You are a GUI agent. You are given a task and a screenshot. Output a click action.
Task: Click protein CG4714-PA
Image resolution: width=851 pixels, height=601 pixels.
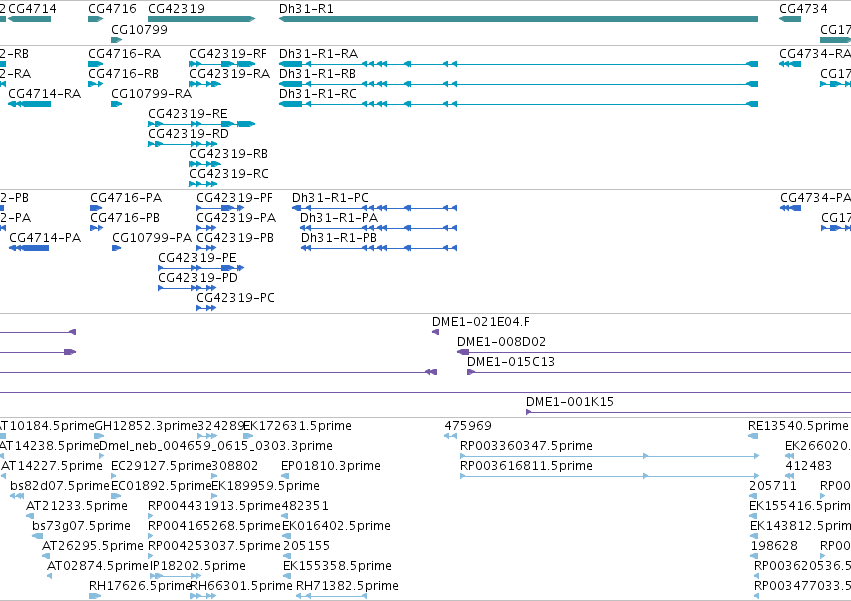click(45, 238)
